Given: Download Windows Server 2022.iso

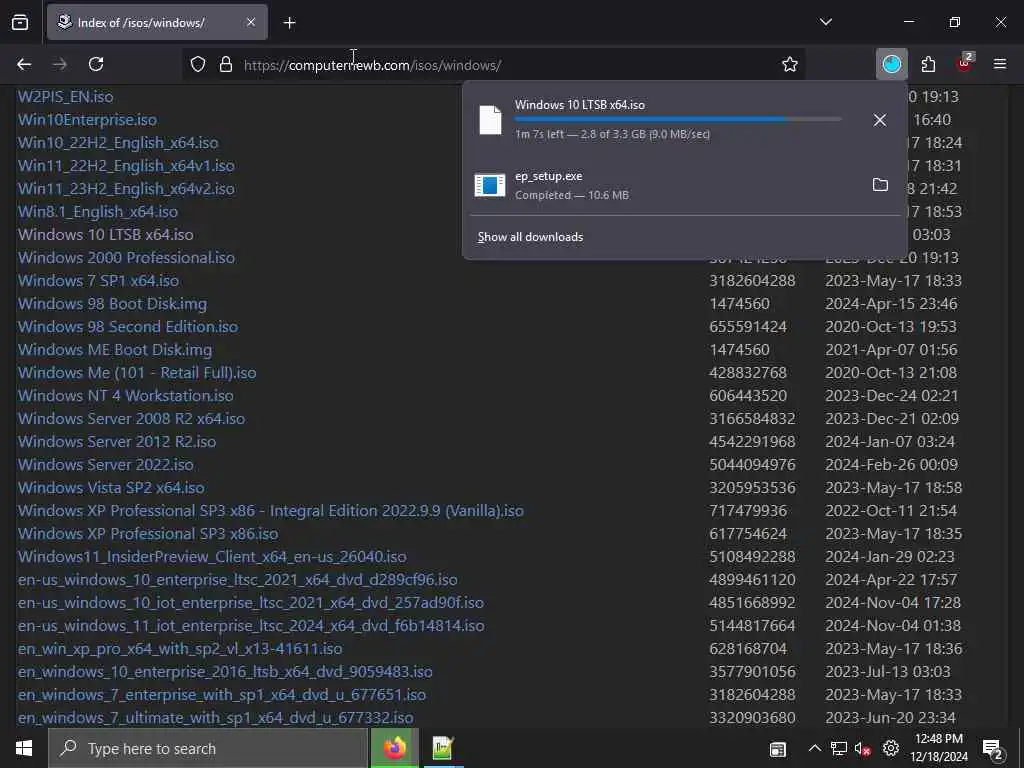Looking at the screenshot, I should point(105,464).
